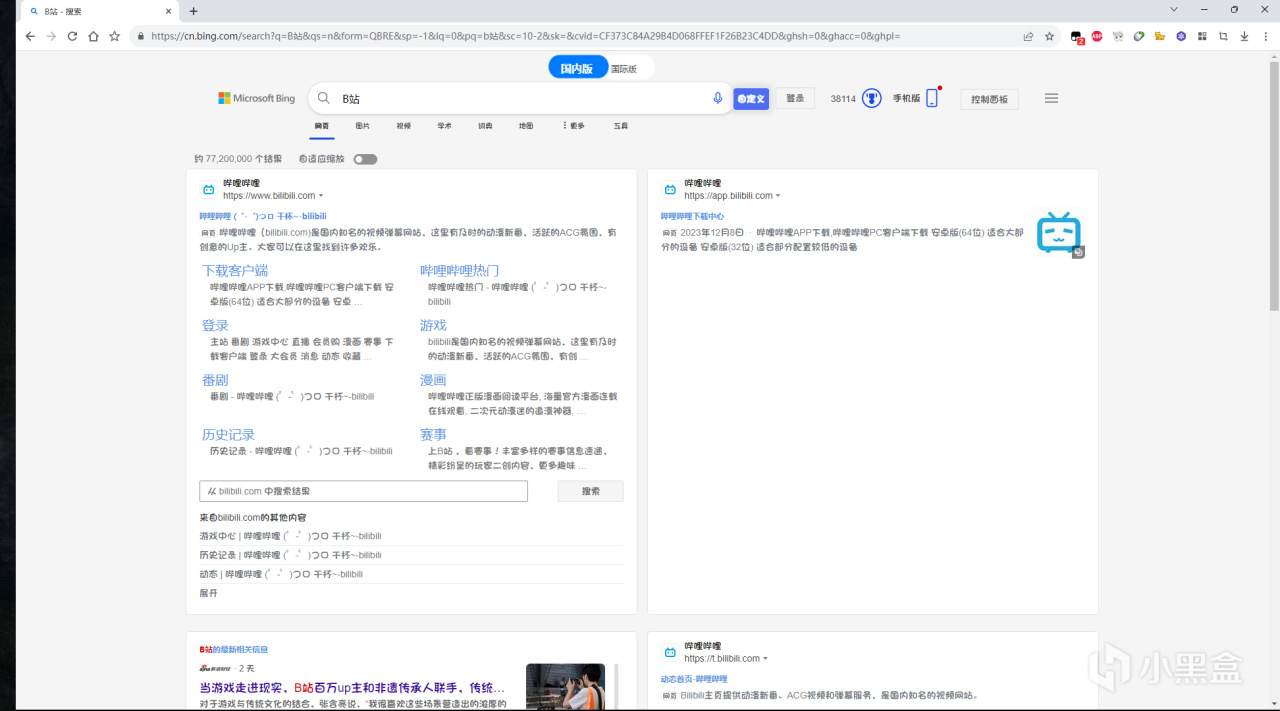Click the star icon beside the home button
The height and width of the screenshot is (711, 1280).
[114, 36]
